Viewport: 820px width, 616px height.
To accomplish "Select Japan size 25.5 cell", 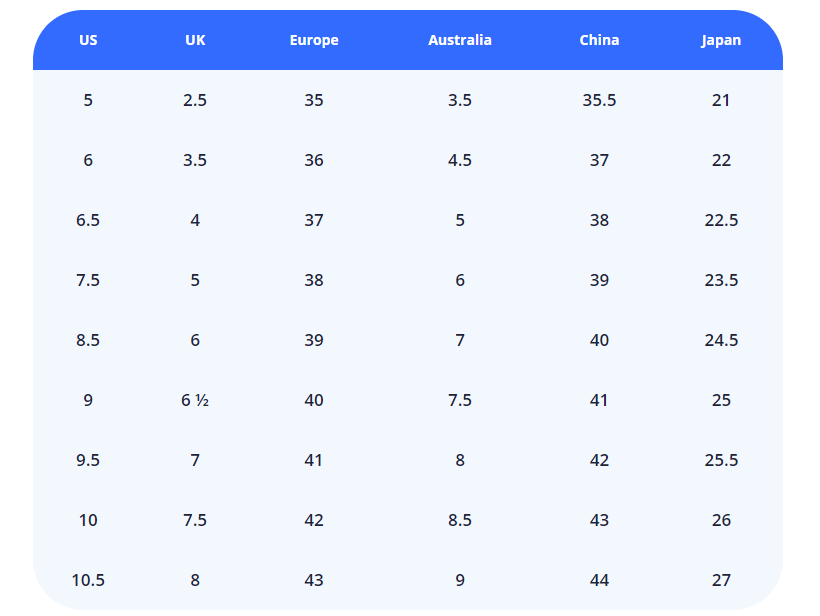I will [x=721, y=460].
